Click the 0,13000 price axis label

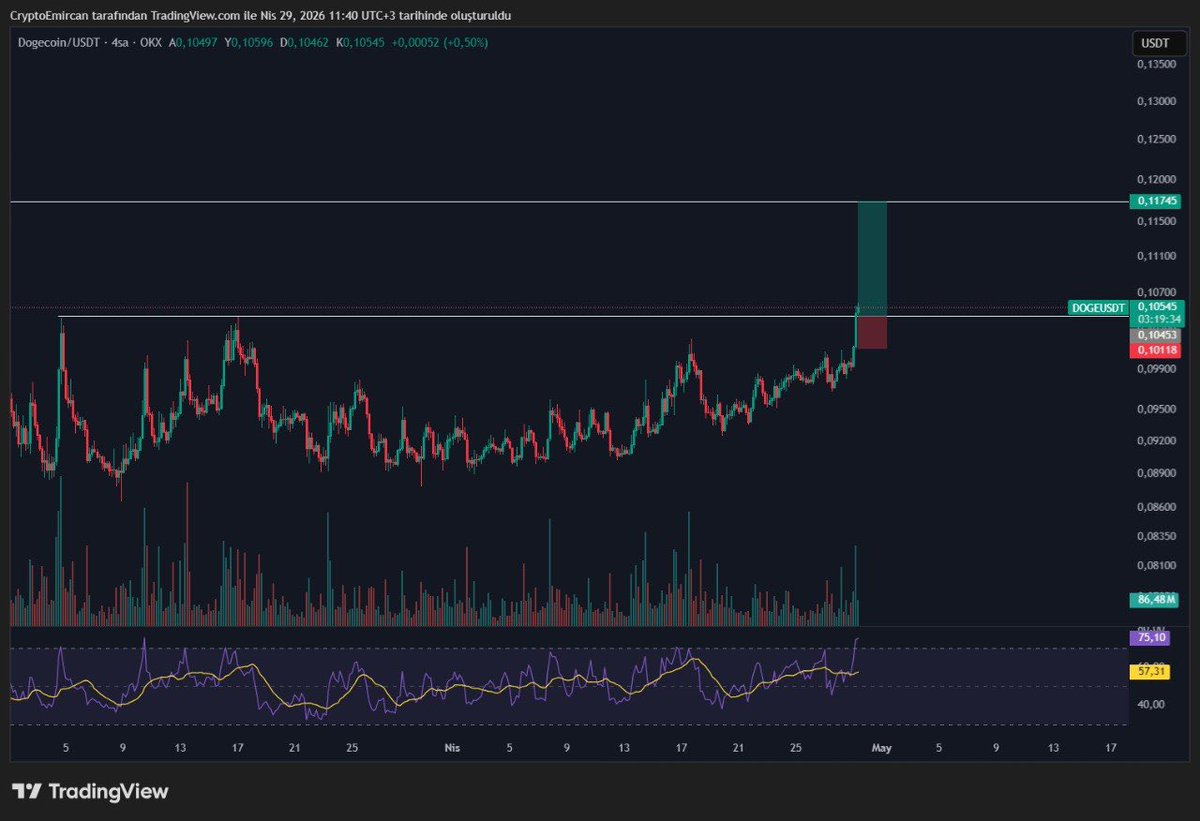(x=1155, y=101)
